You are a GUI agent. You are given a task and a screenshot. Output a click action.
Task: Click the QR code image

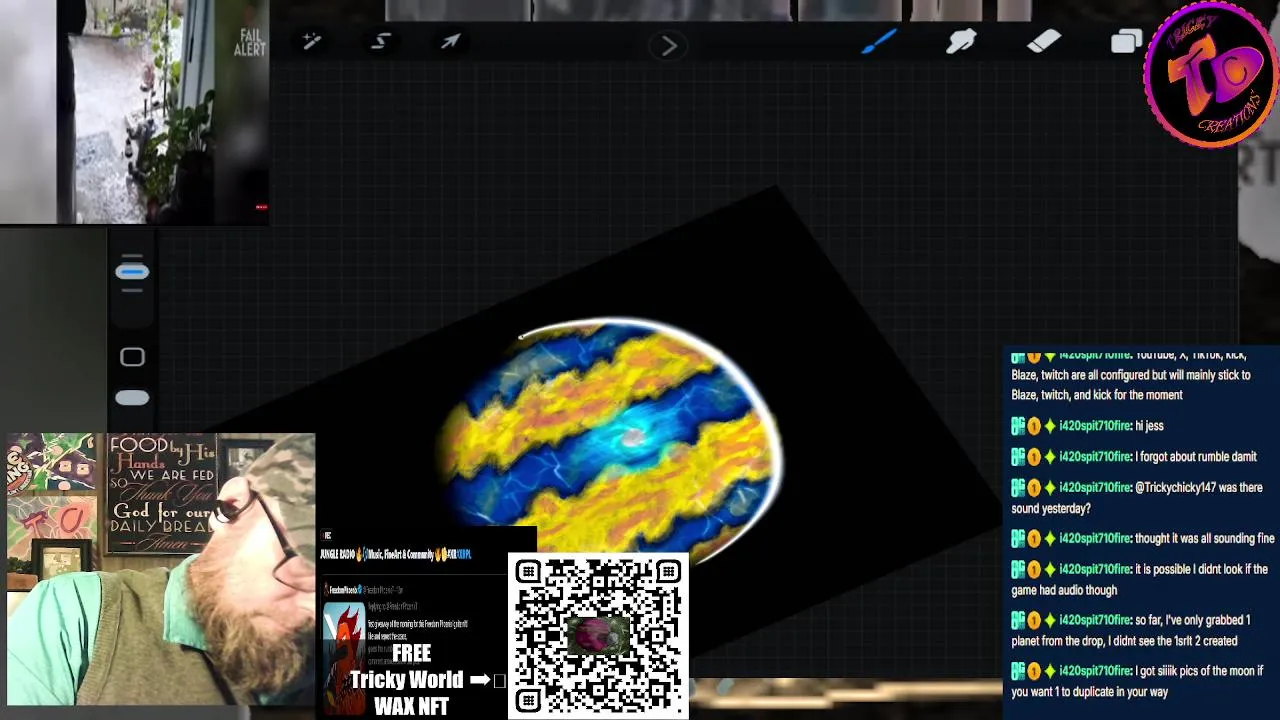[x=598, y=635]
